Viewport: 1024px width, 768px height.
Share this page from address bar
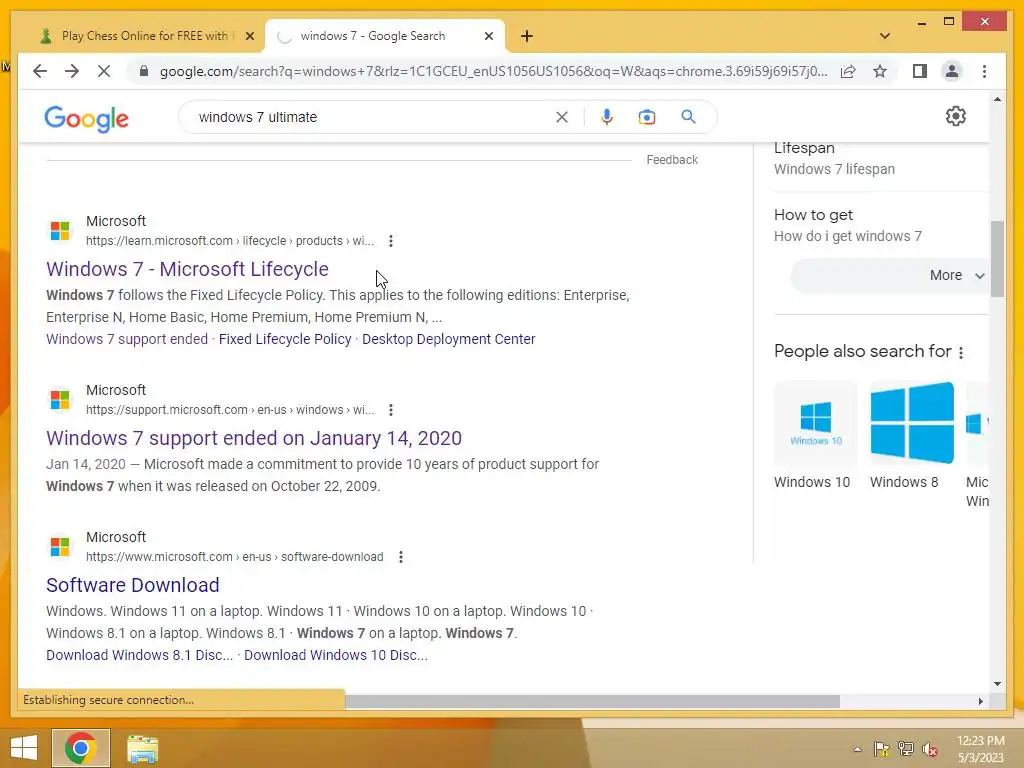click(x=848, y=71)
